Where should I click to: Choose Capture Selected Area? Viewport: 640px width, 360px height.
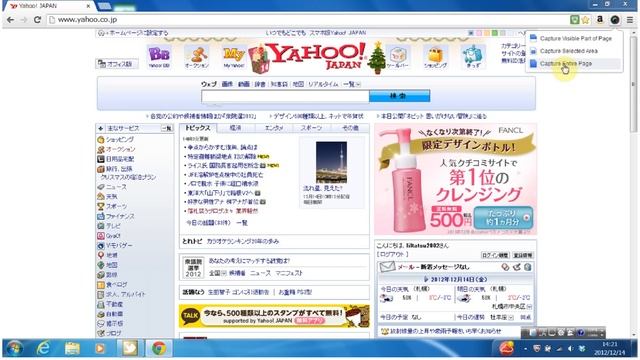coord(574,51)
